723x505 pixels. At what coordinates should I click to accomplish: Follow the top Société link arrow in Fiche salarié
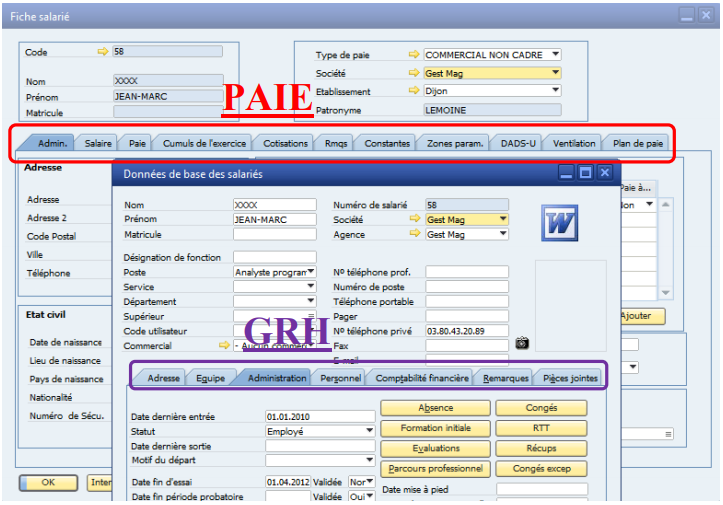pos(414,73)
